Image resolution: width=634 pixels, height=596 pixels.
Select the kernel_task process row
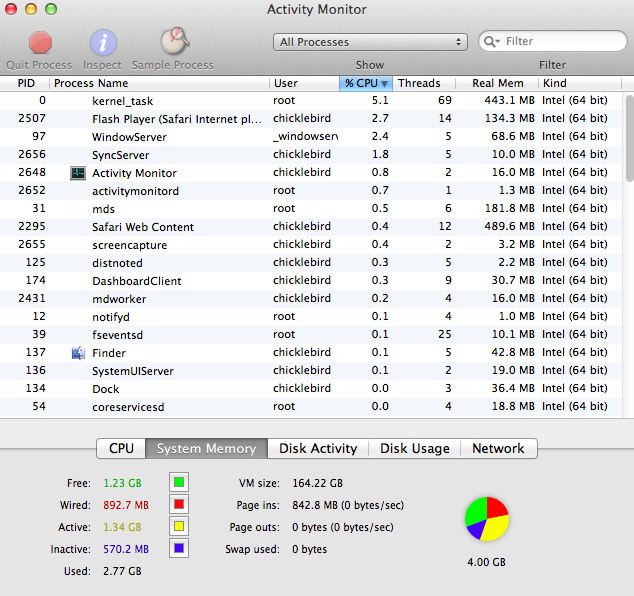coord(311,101)
